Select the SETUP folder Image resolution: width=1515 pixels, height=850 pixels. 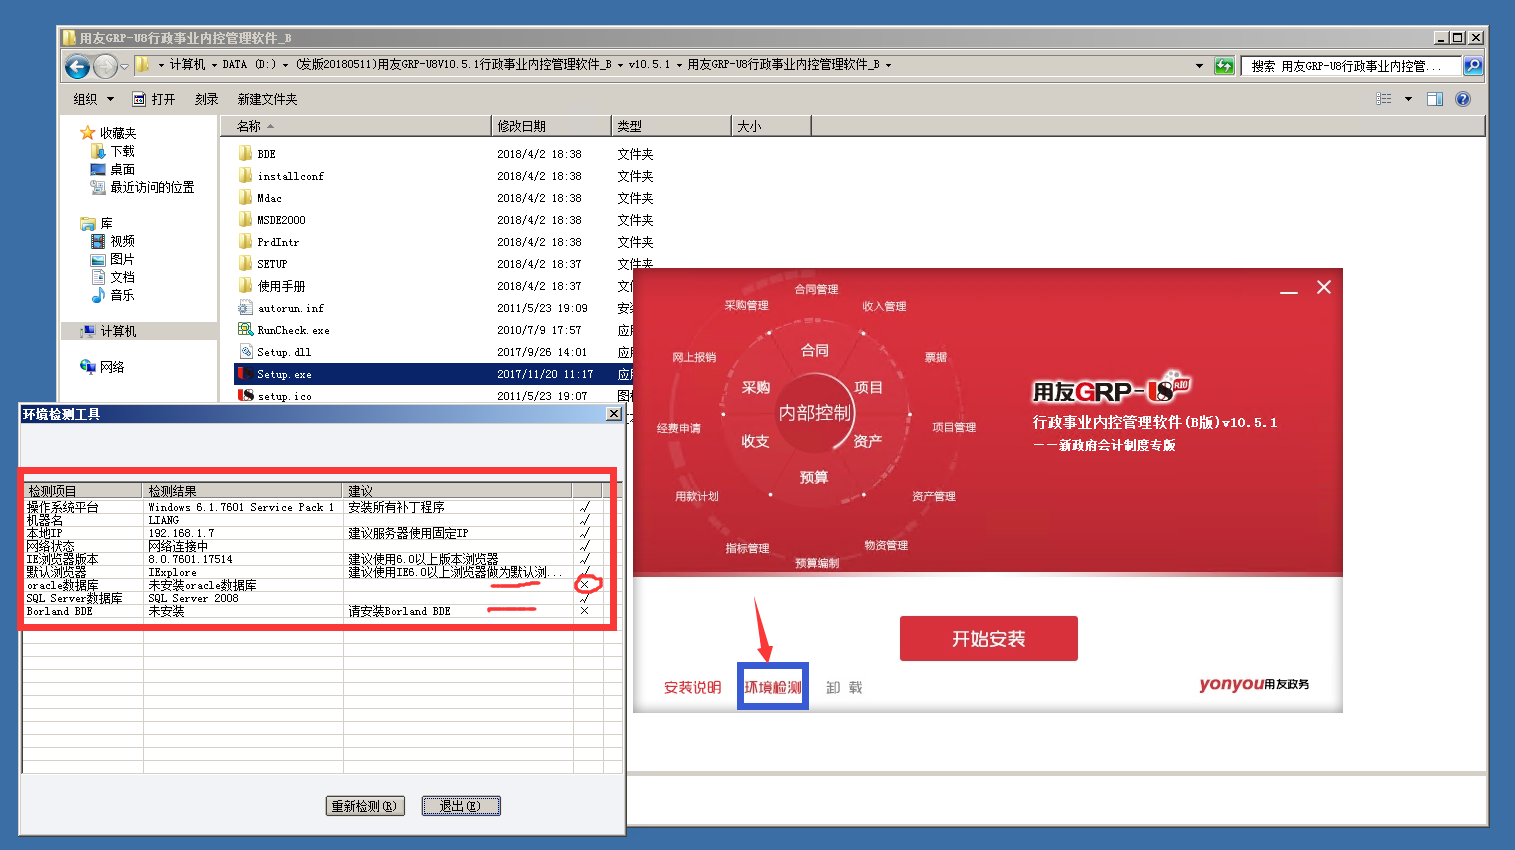264,264
